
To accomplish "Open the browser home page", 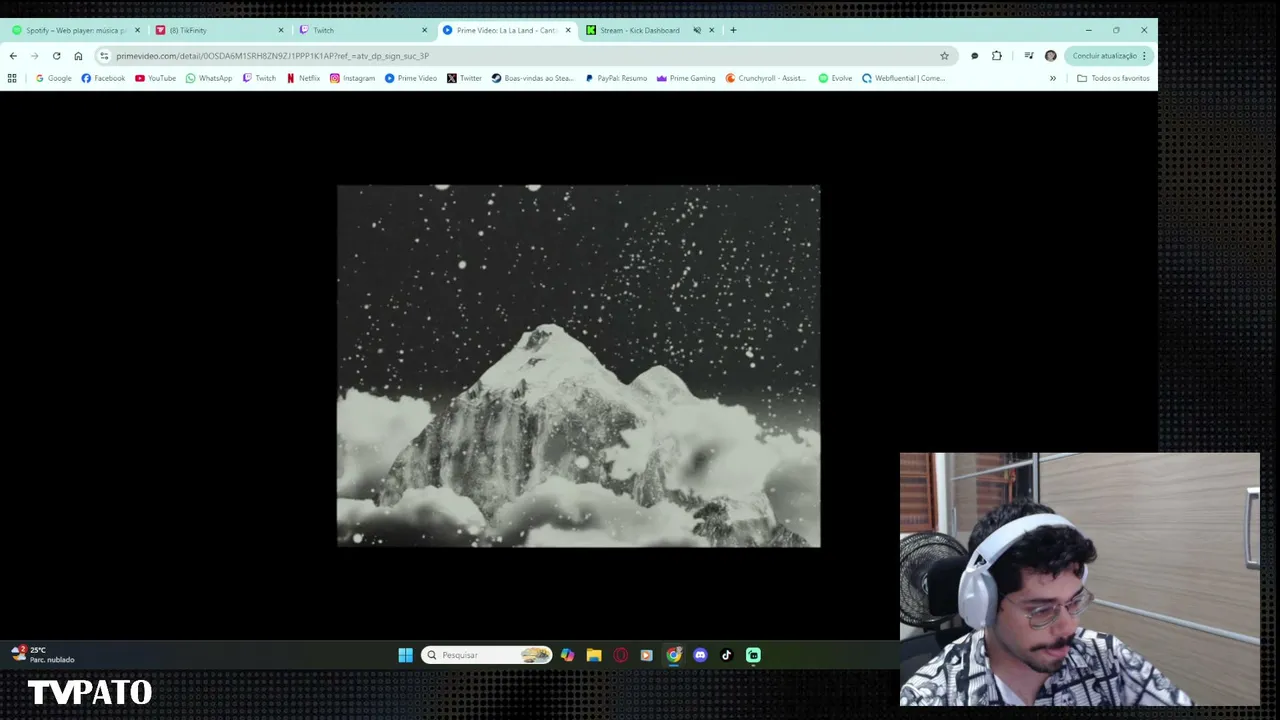I will point(78,56).
